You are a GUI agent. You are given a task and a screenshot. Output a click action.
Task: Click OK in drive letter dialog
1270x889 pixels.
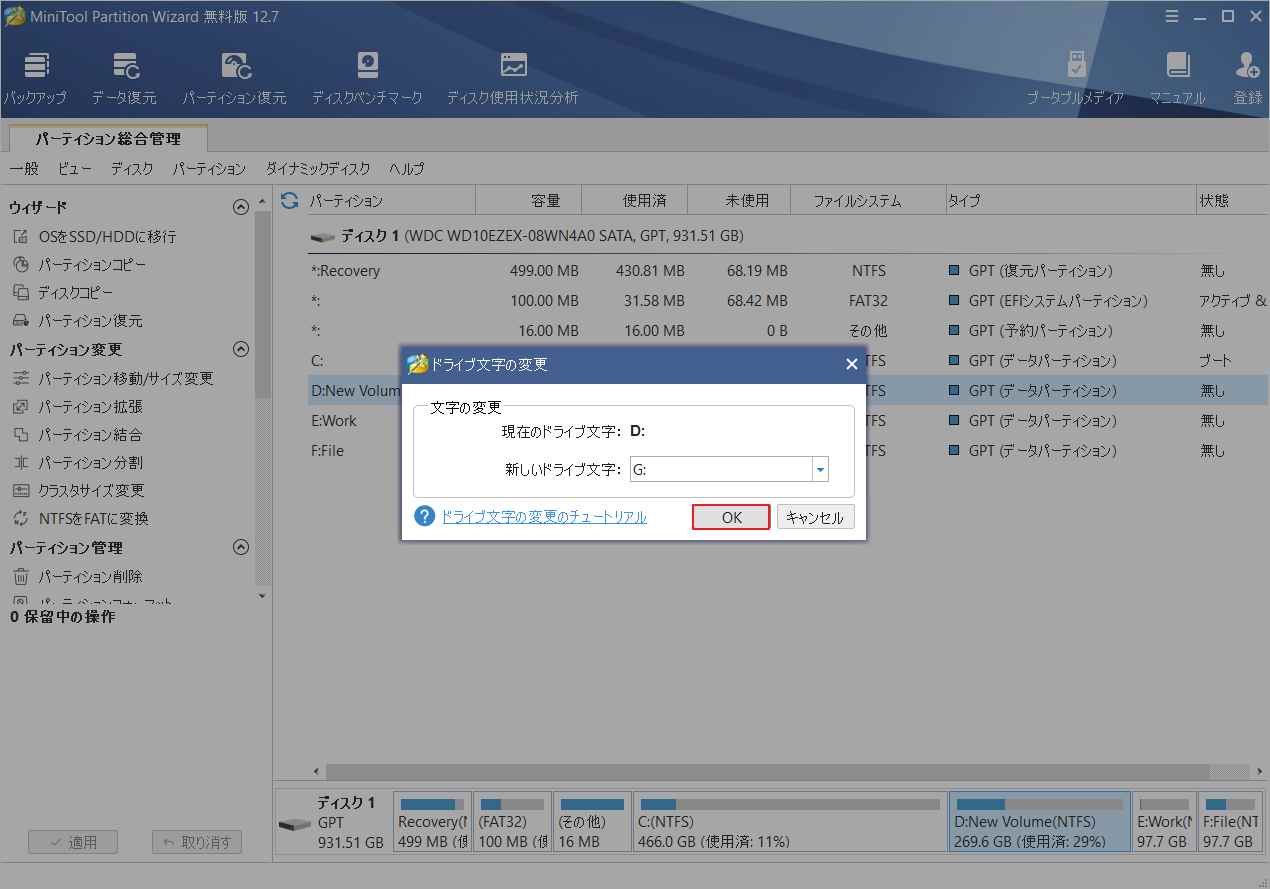tap(731, 517)
